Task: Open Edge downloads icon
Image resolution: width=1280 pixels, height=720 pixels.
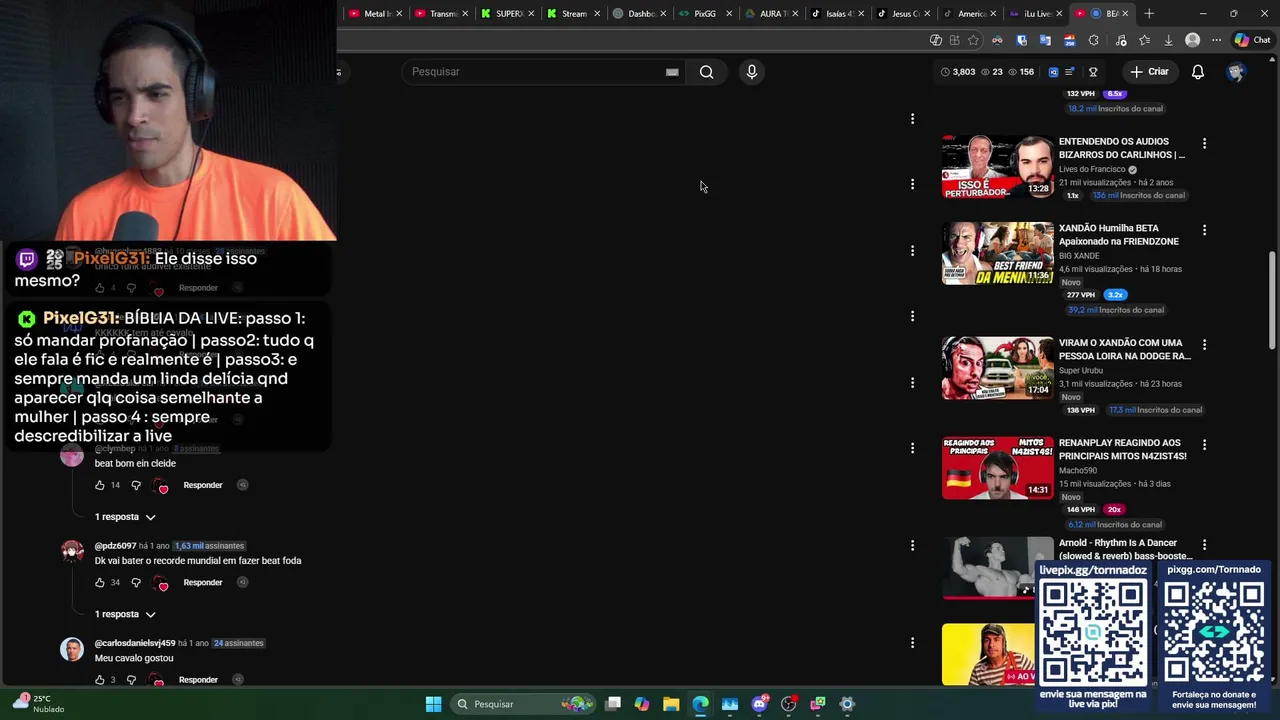Action: pyautogui.click(x=1168, y=40)
